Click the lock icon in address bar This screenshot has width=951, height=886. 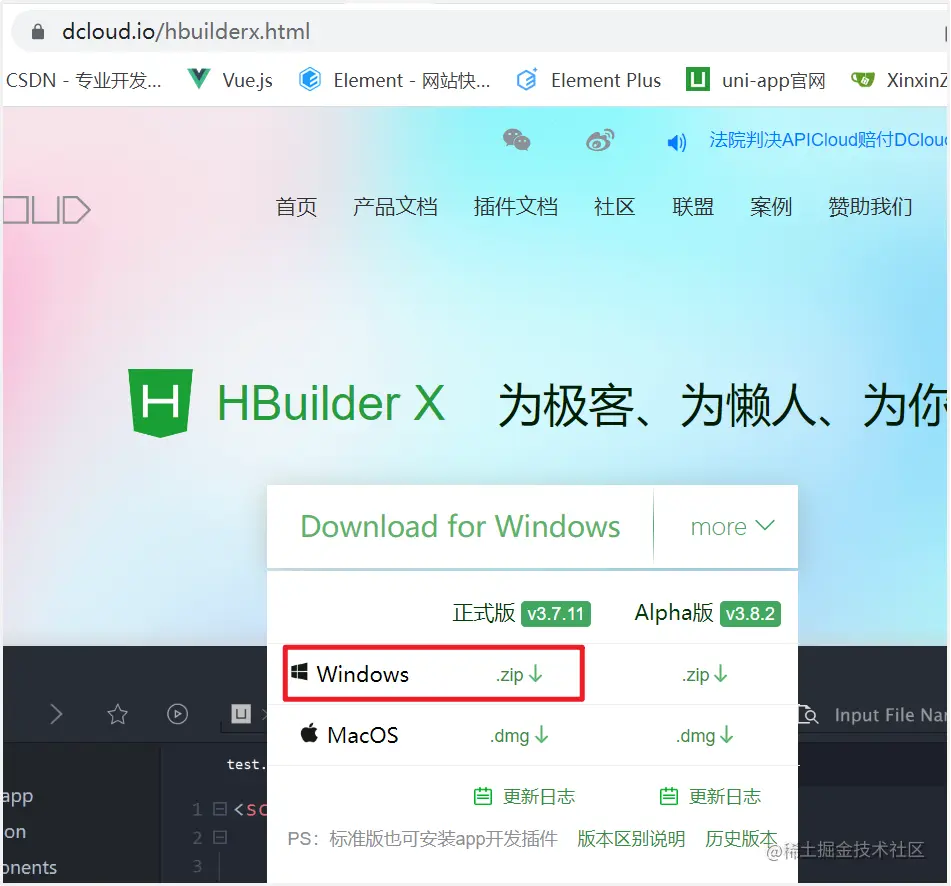point(38,32)
